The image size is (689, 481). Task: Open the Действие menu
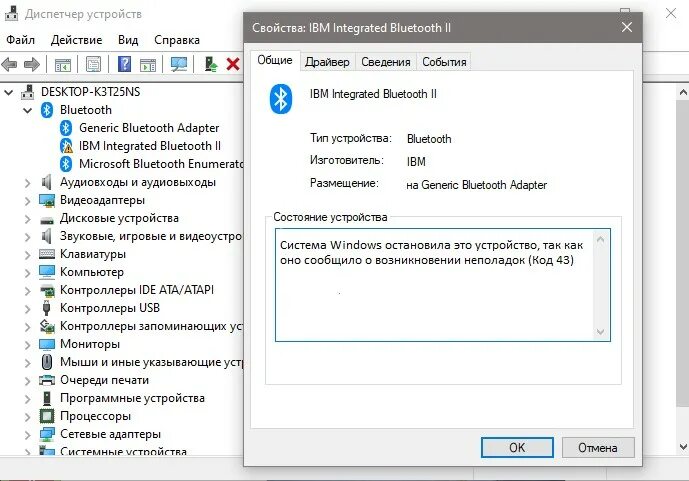coord(76,40)
